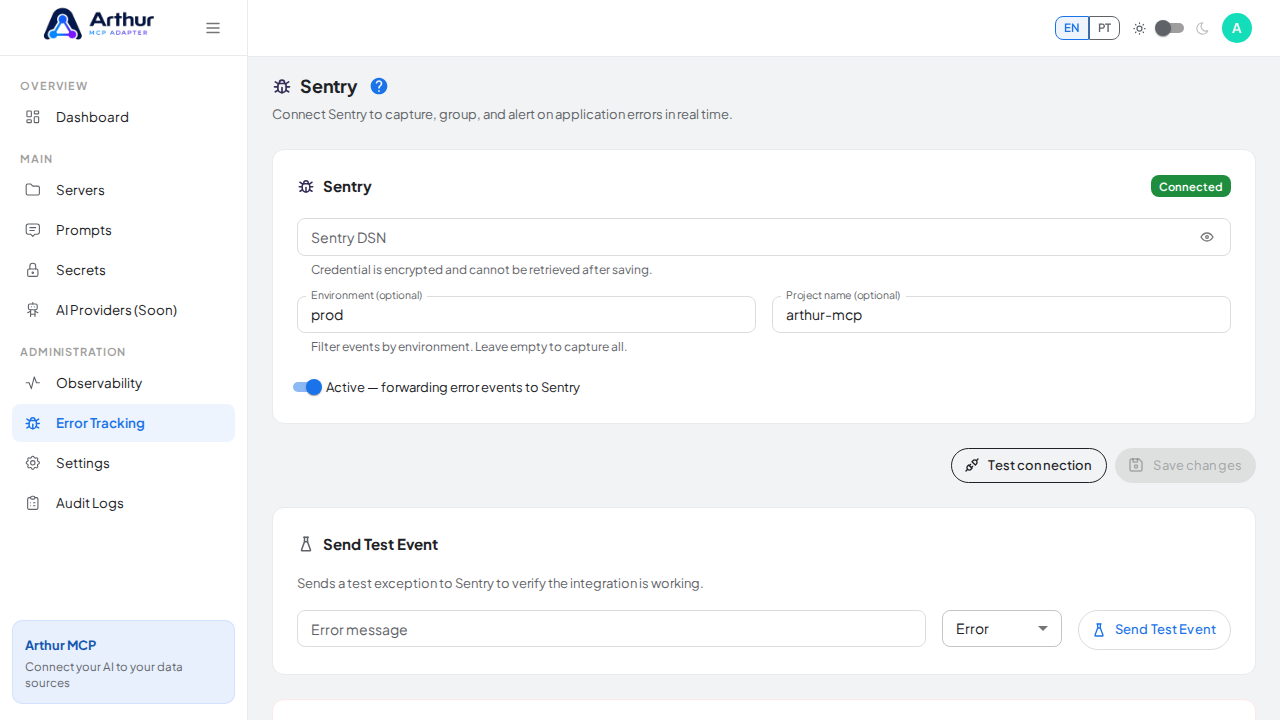Click the bug icon in the Sentry card header
This screenshot has width=1280, height=720.
point(306,187)
